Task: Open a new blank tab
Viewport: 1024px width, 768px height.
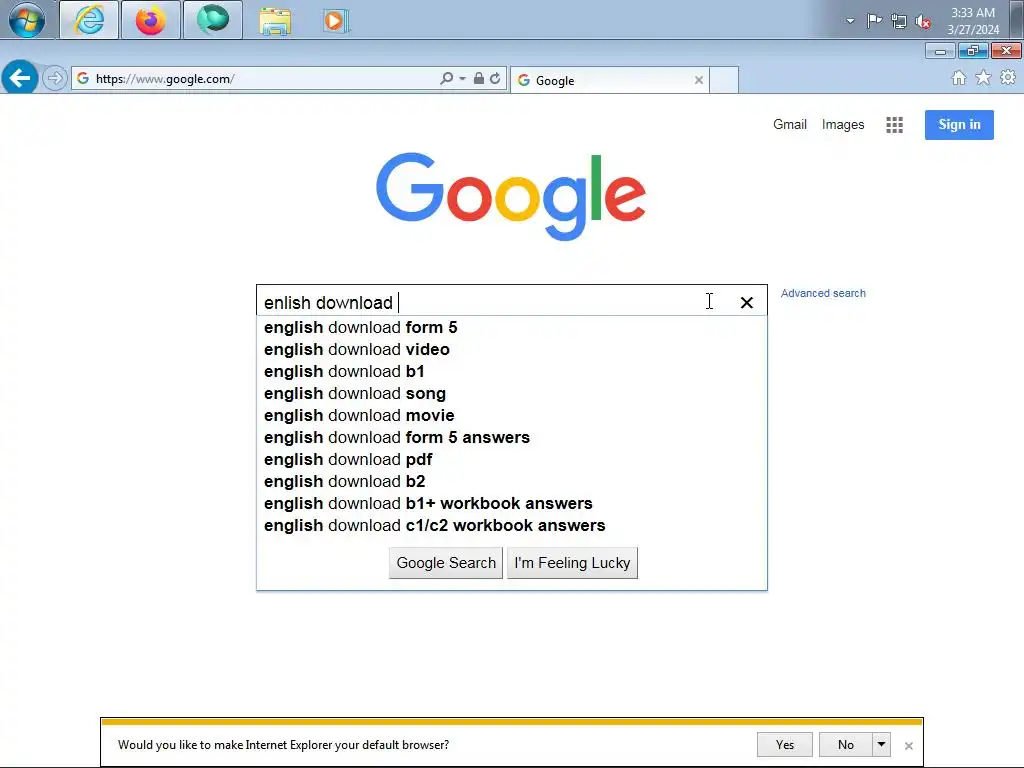Action: 724,80
